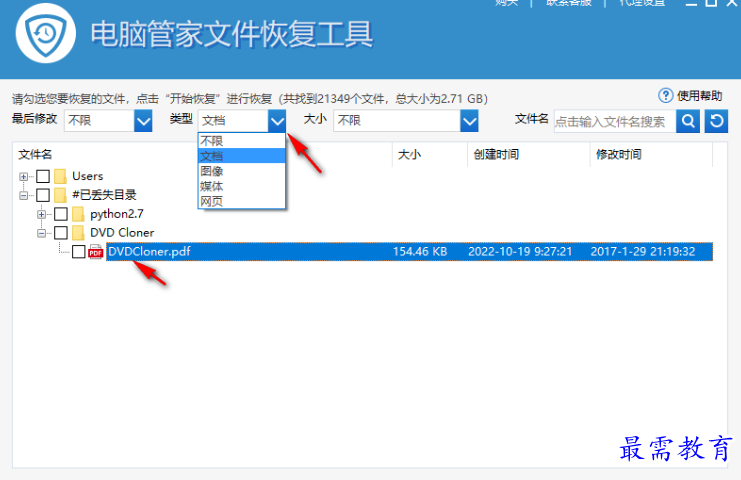The image size is (741, 480).
Task: Check the #已丢失目录 checkbox
Action: pyautogui.click(x=43, y=195)
